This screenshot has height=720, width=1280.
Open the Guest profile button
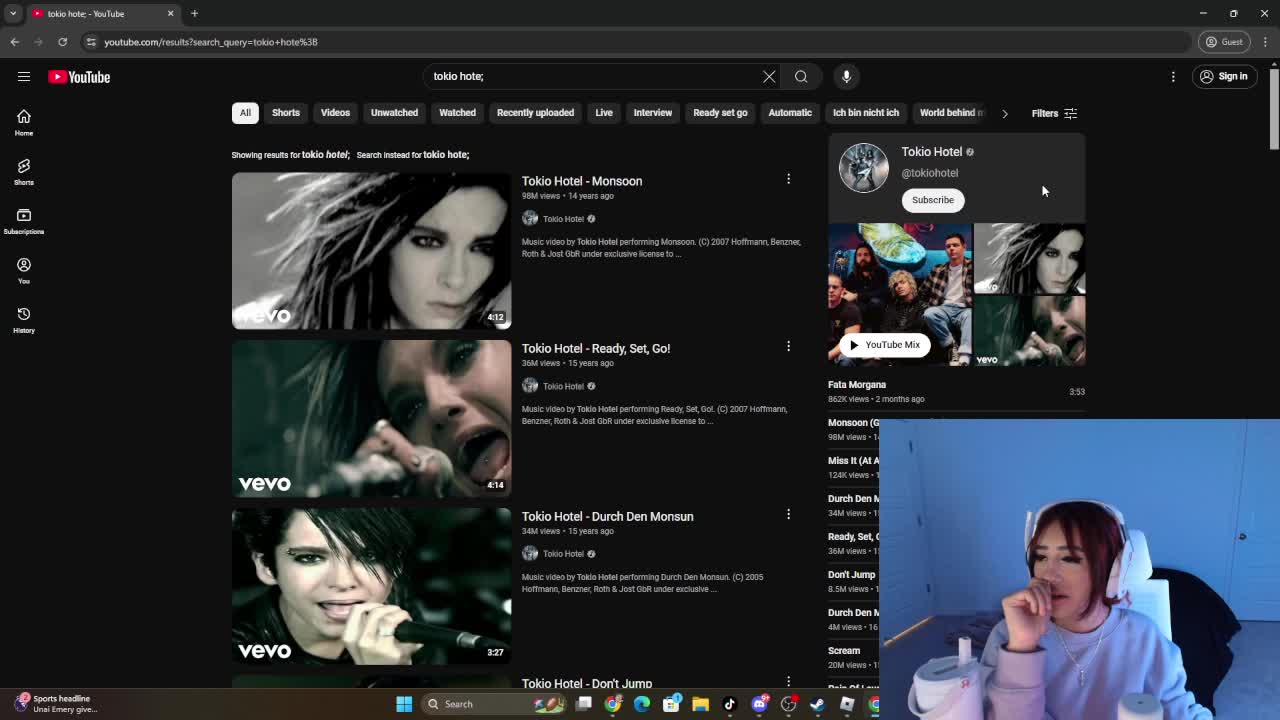pos(1224,42)
